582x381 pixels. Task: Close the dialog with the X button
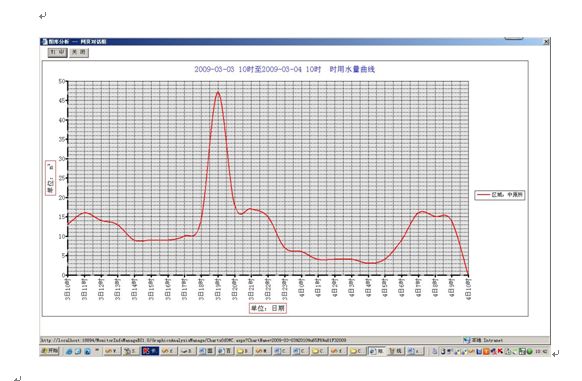coord(546,42)
